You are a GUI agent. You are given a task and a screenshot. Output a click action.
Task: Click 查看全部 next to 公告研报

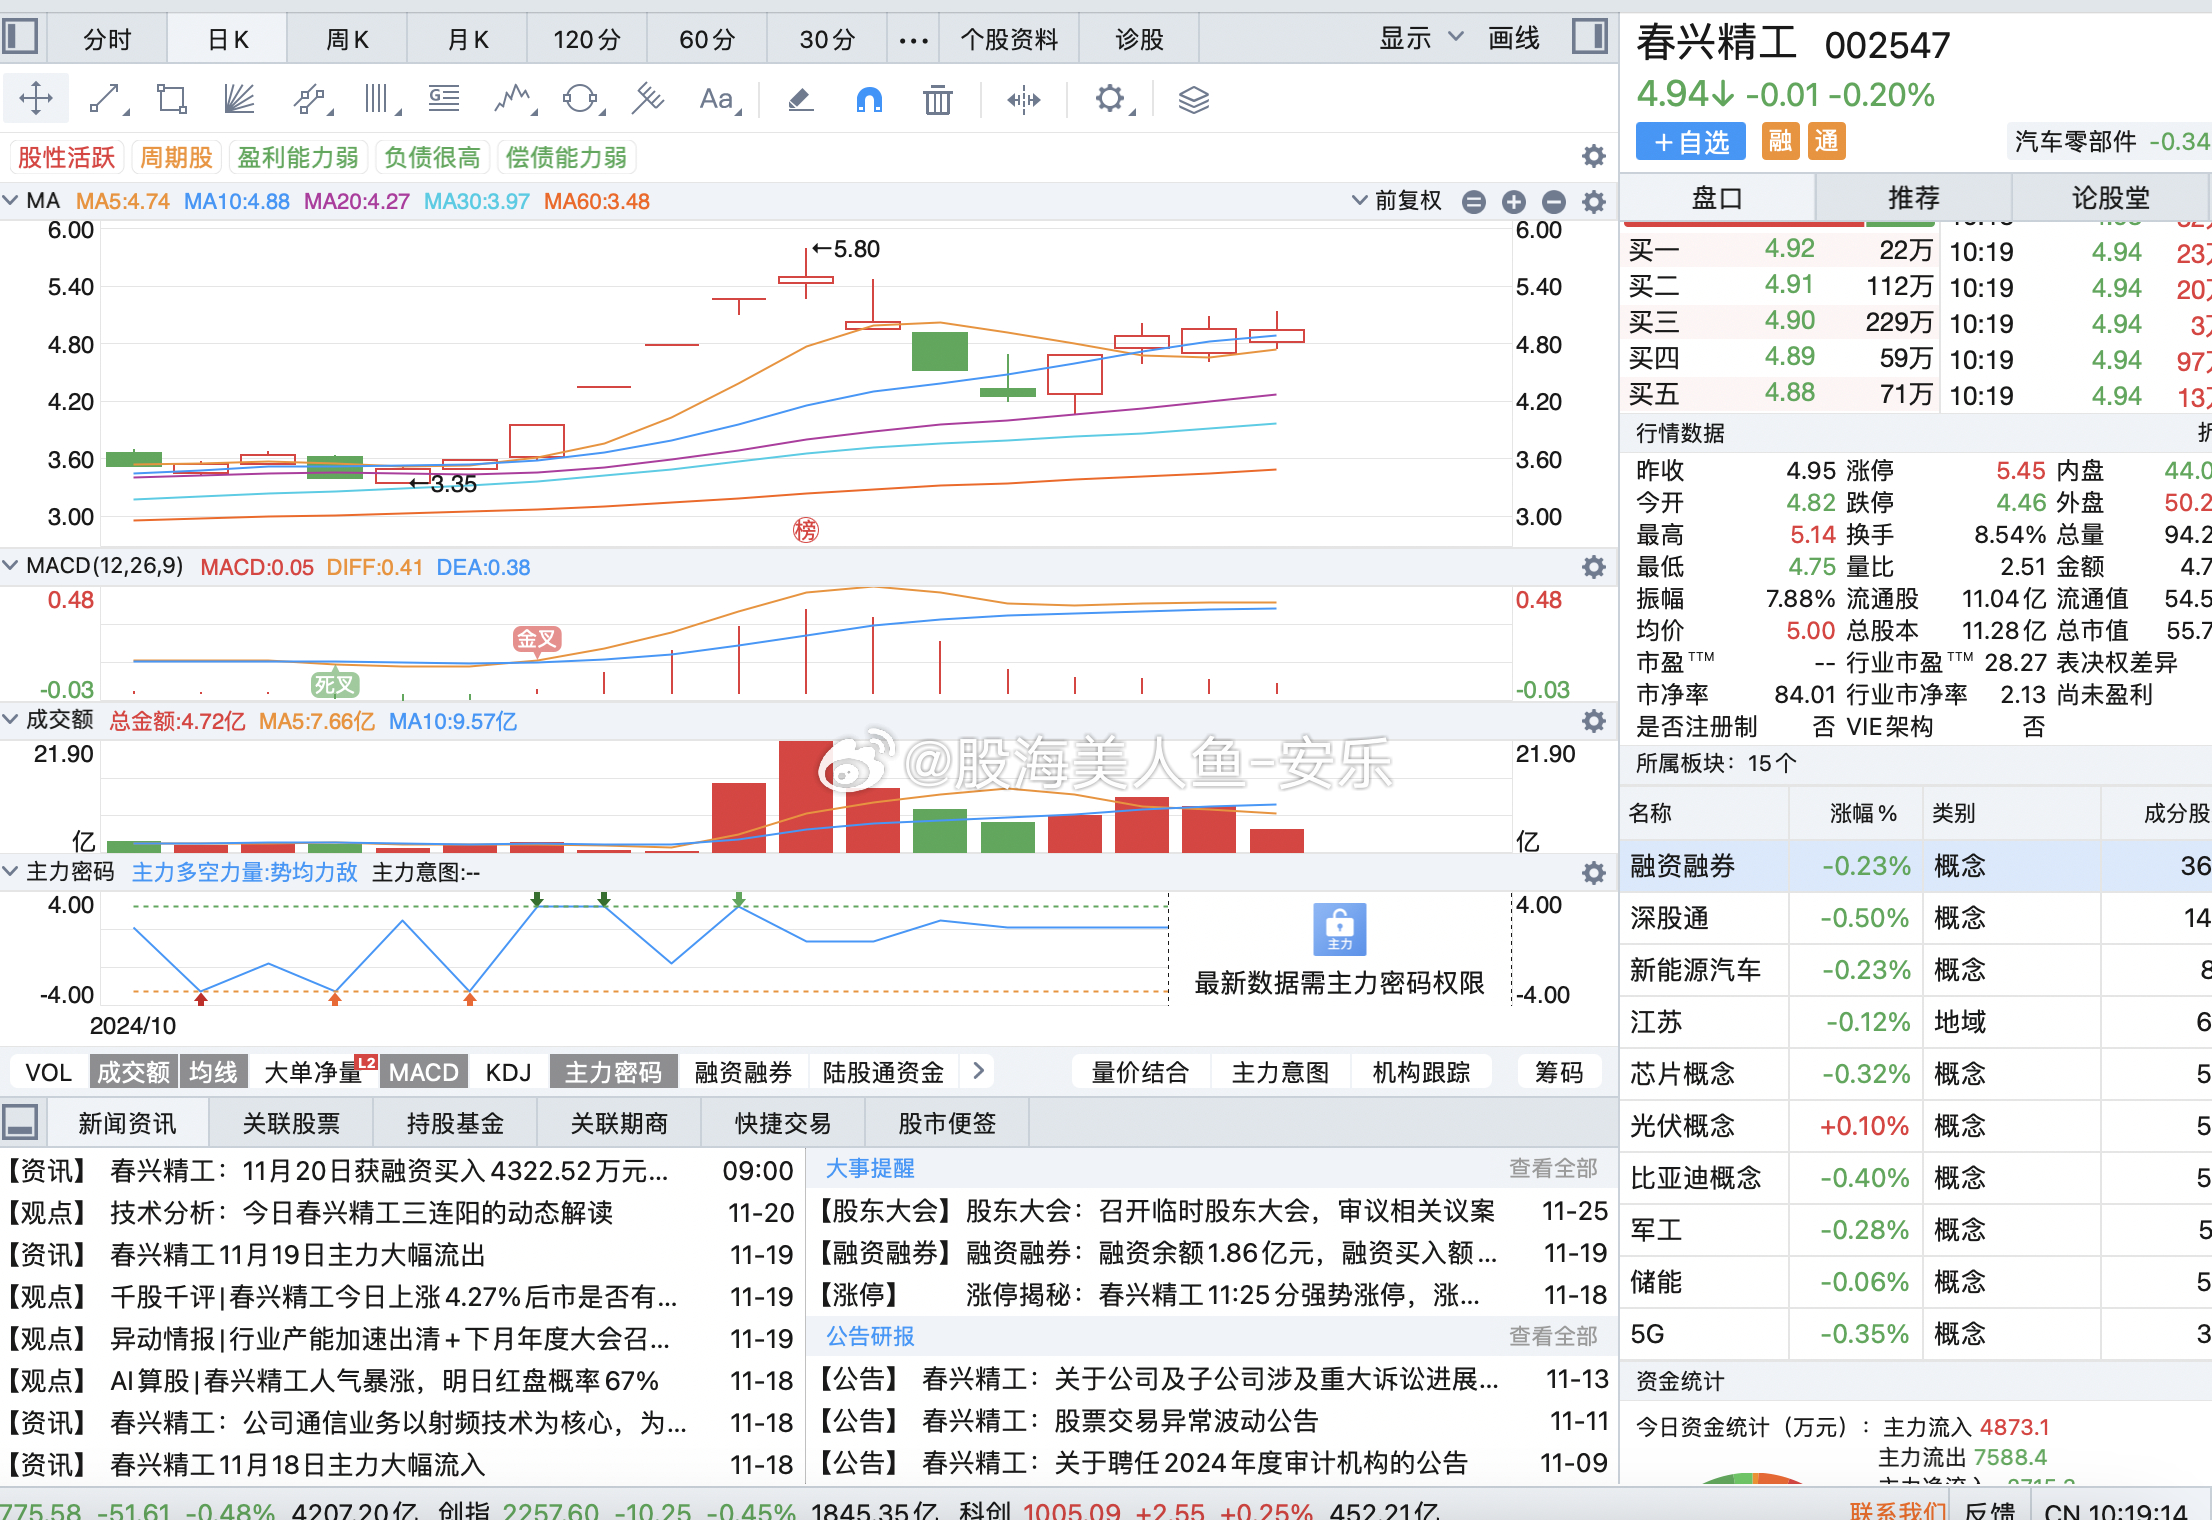[1553, 1336]
